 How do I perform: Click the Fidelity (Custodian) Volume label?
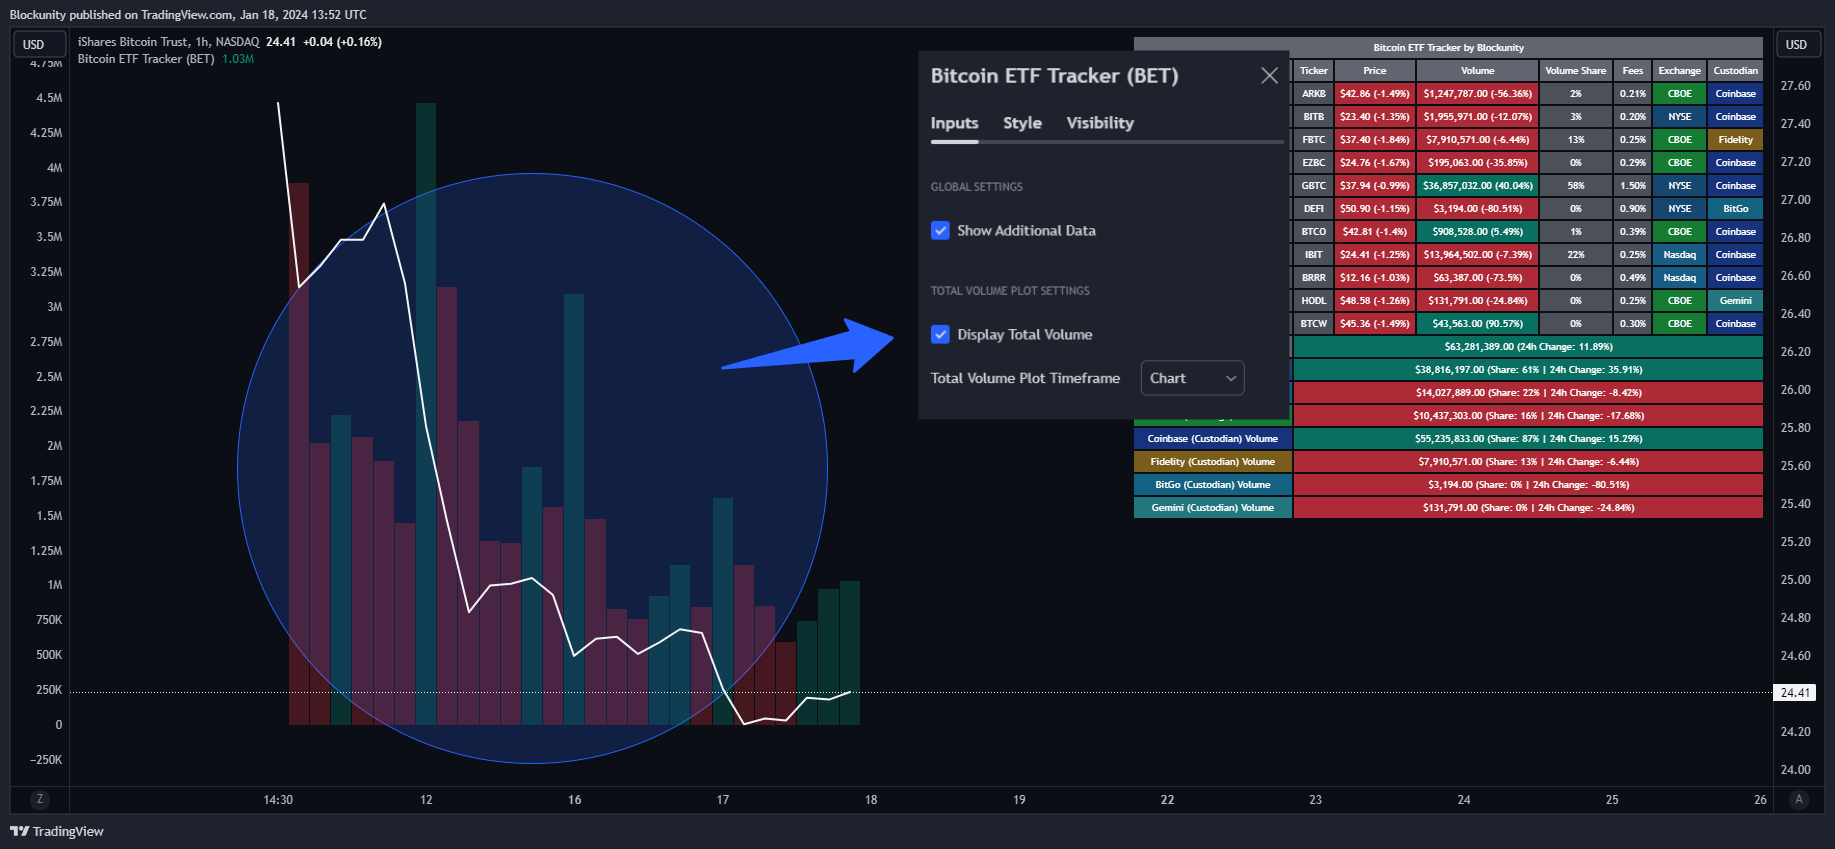pyautogui.click(x=1213, y=462)
